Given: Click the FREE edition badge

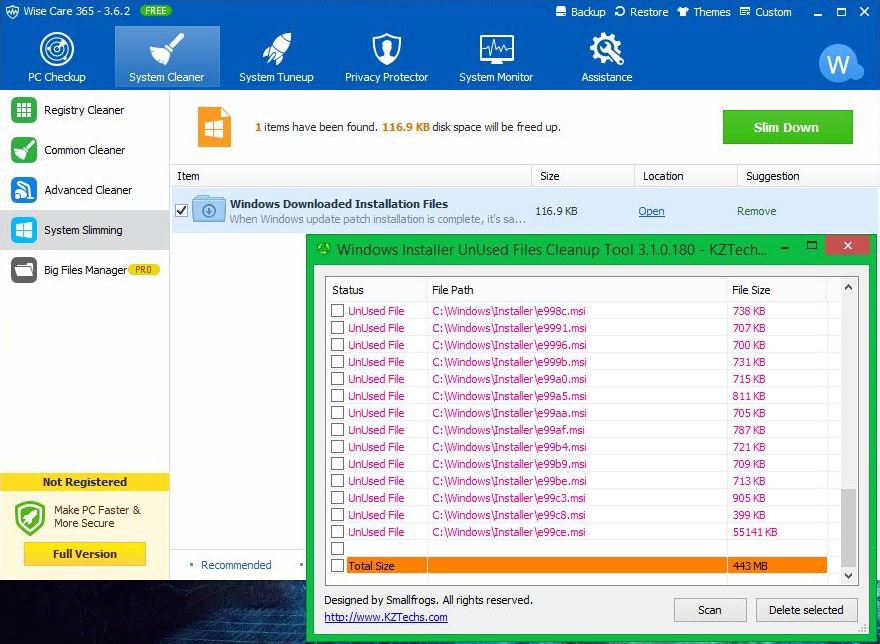Looking at the screenshot, I should click(155, 11).
